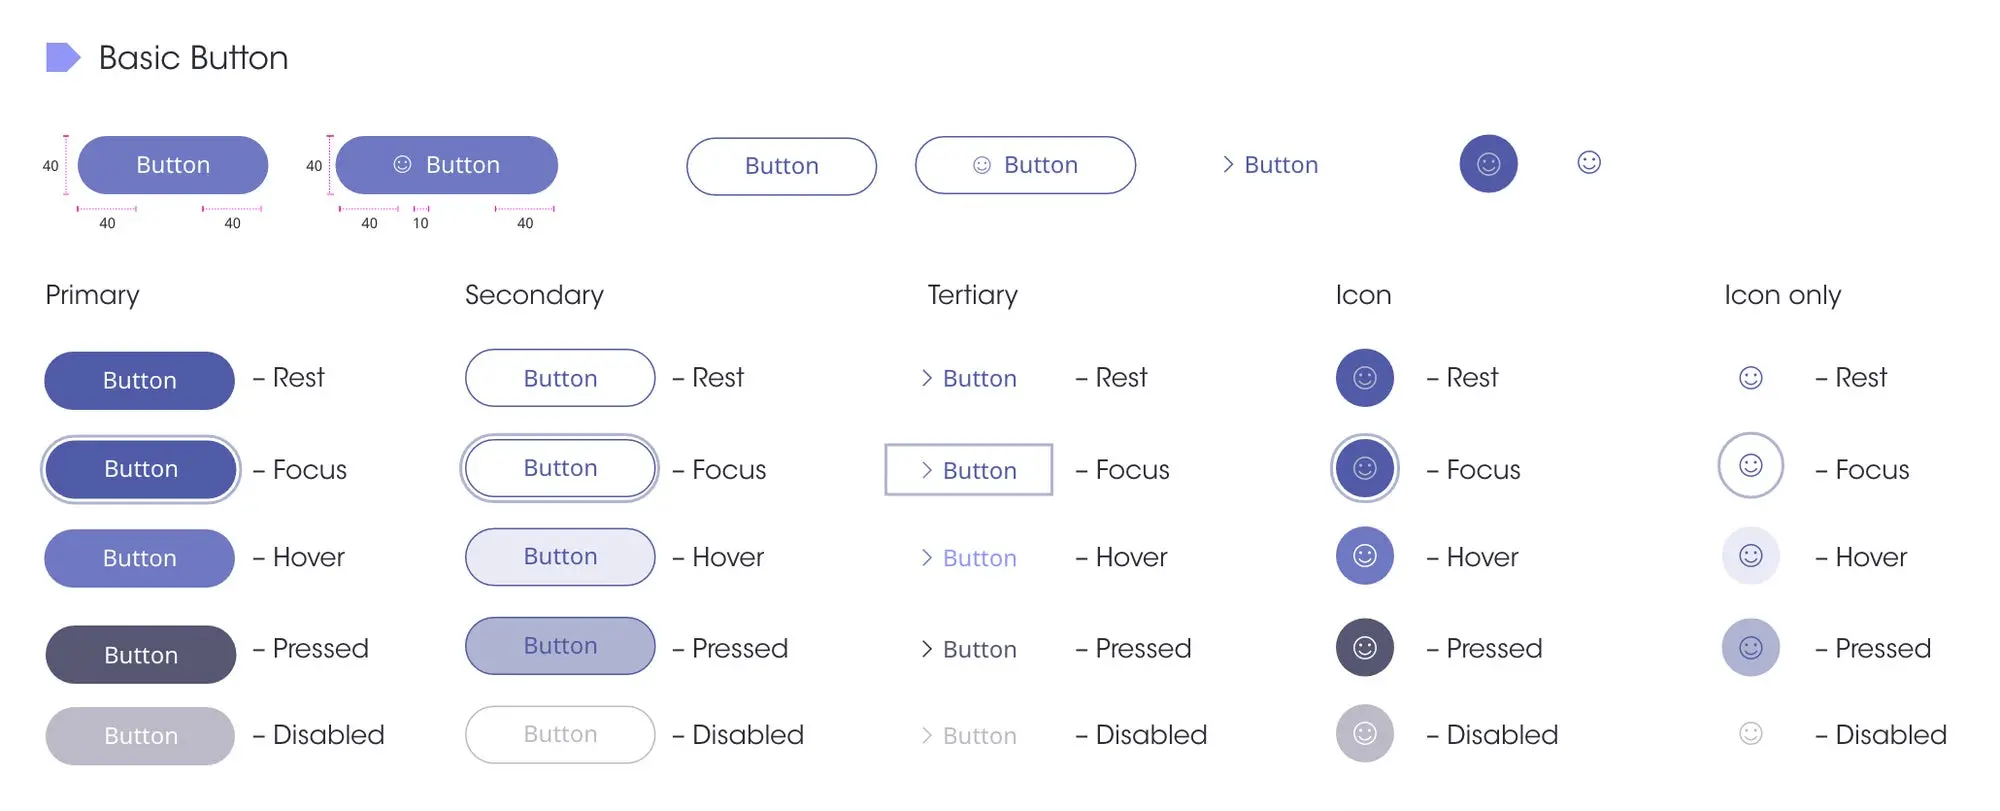Click the purple tag icon beside Basic Button
This screenshot has height=811, width=2000.
pyautogui.click(x=62, y=58)
